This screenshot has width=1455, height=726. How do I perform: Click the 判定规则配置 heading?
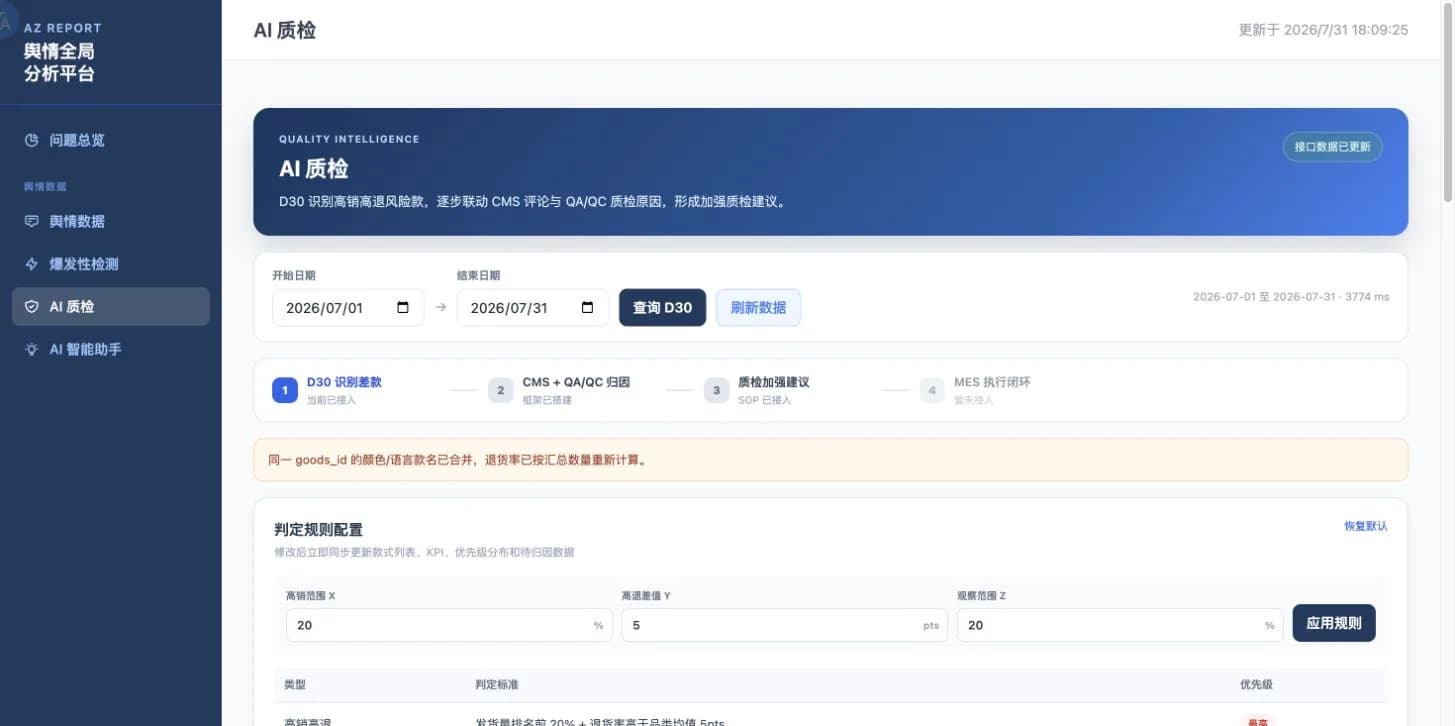tap(319, 530)
